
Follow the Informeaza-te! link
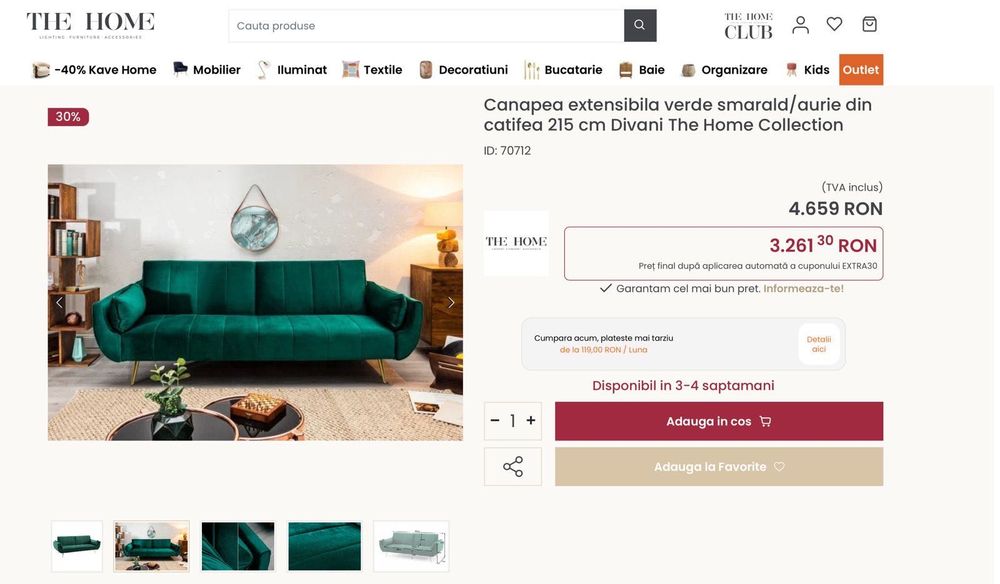(804, 289)
